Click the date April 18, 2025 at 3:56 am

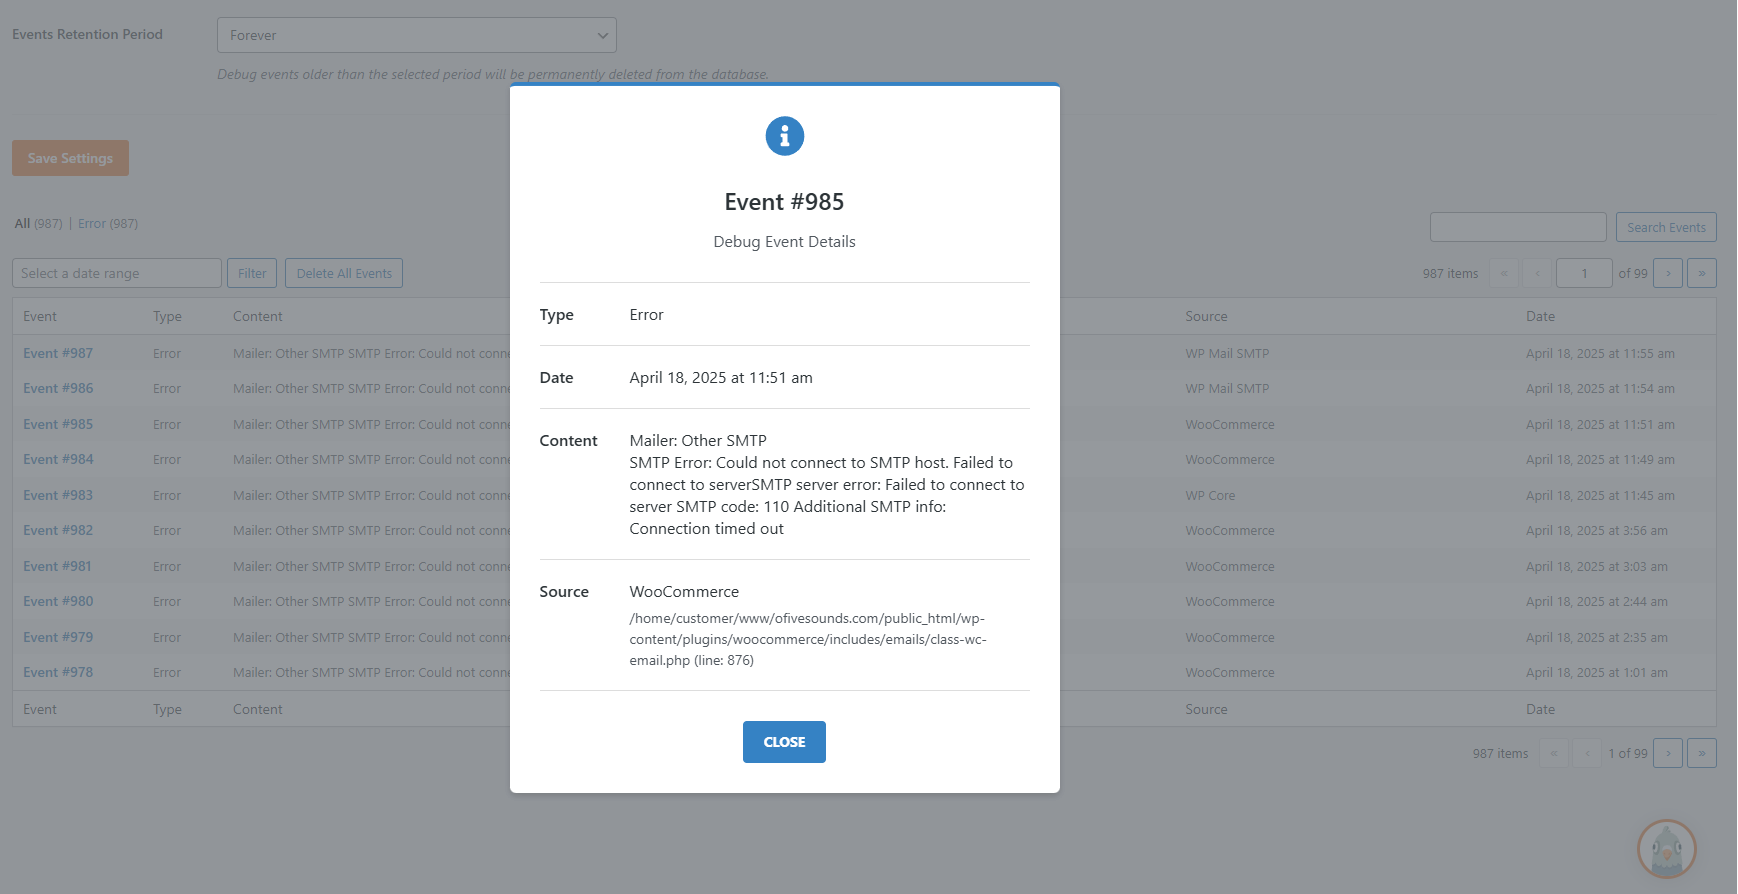click(x=1597, y=530)
